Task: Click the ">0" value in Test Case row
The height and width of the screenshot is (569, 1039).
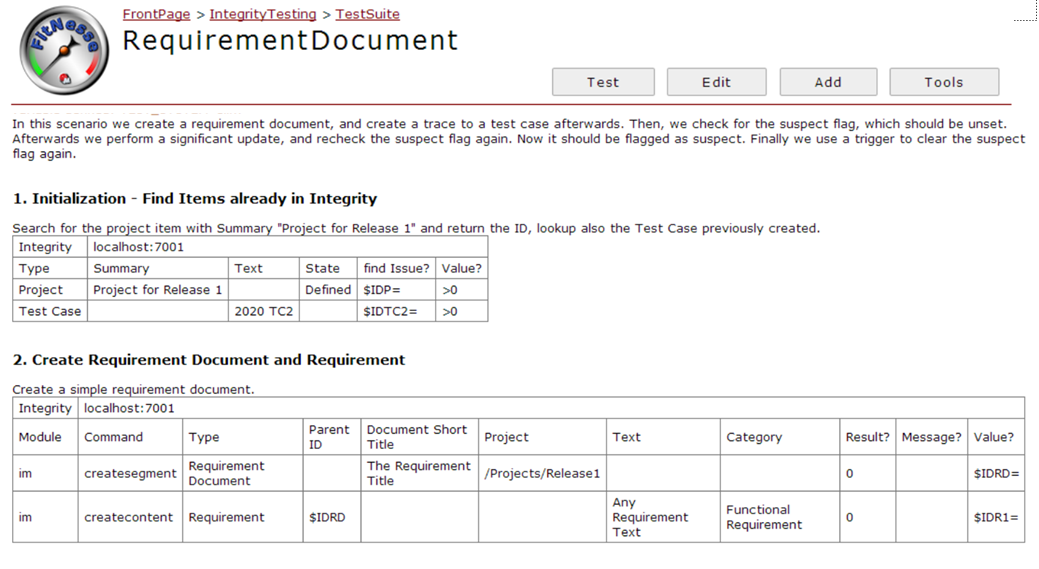Action: pos(462,311)
